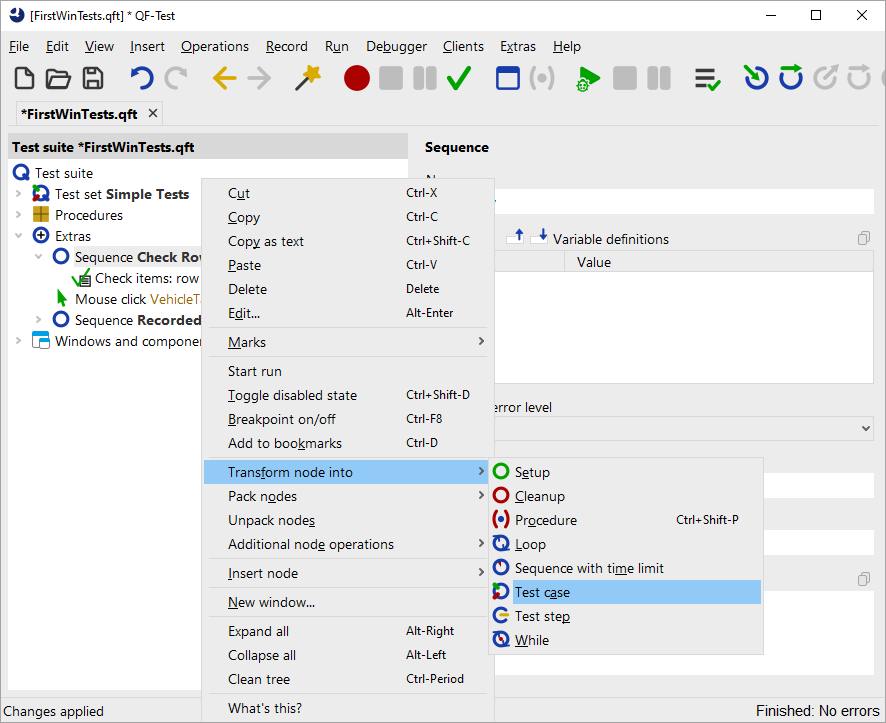The image size is (886, 723).
Task: Choose Test case from transform submenu
Action: (x=542, y=592)
